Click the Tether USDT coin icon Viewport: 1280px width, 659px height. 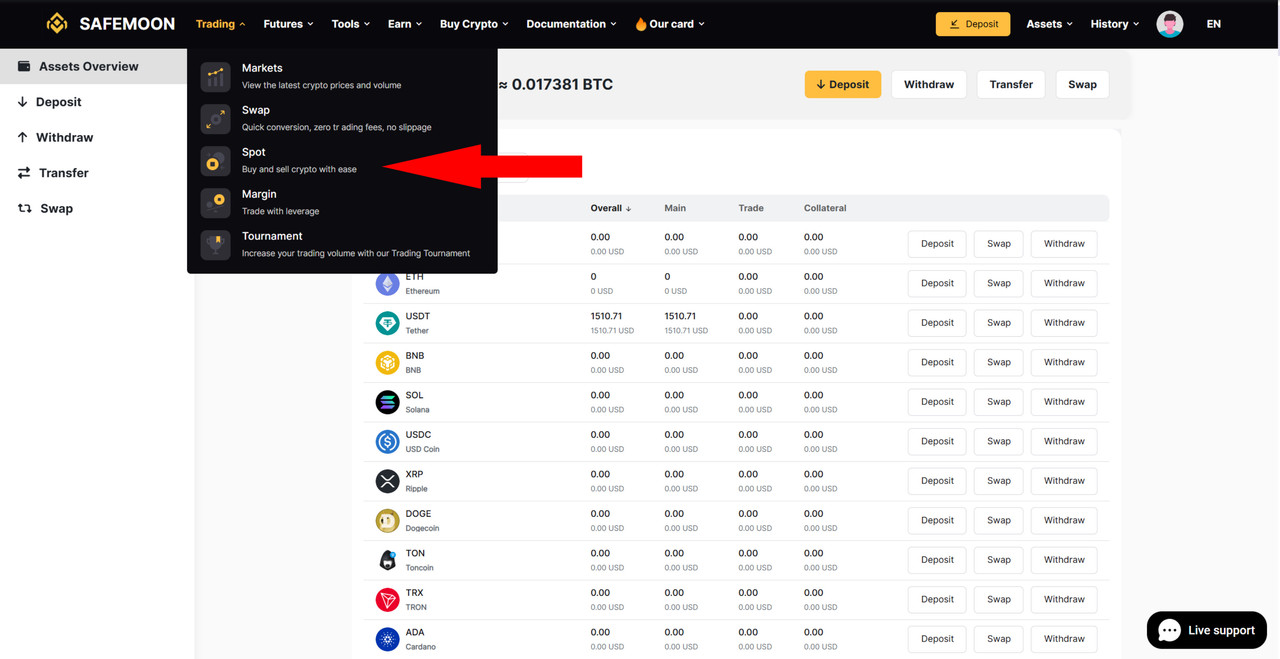(387, 323)
